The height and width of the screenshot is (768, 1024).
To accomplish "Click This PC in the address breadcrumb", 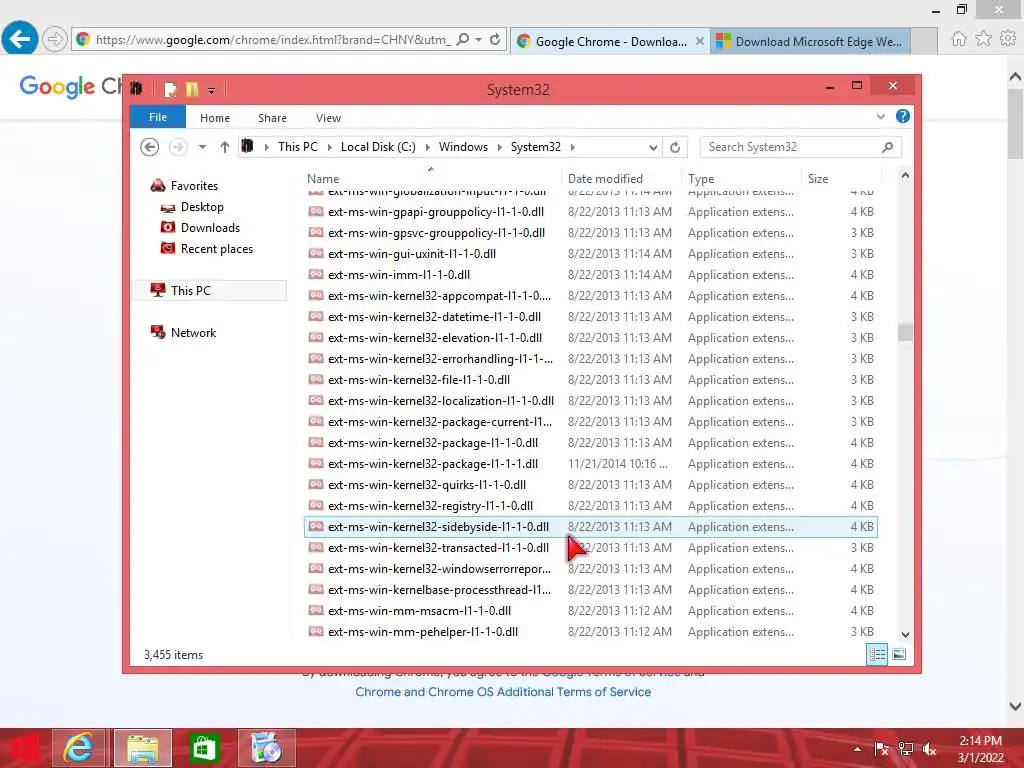I will tap(298, 147).
